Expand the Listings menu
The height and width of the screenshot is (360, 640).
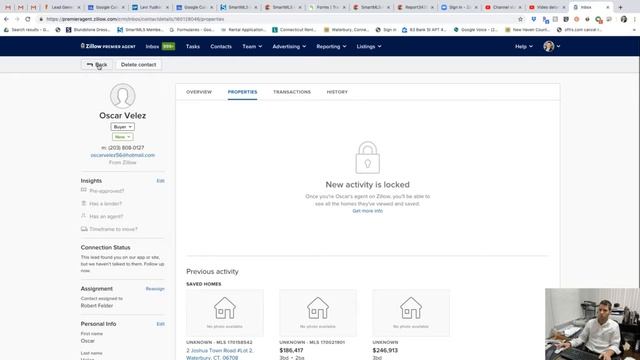[x=369, y=47]
